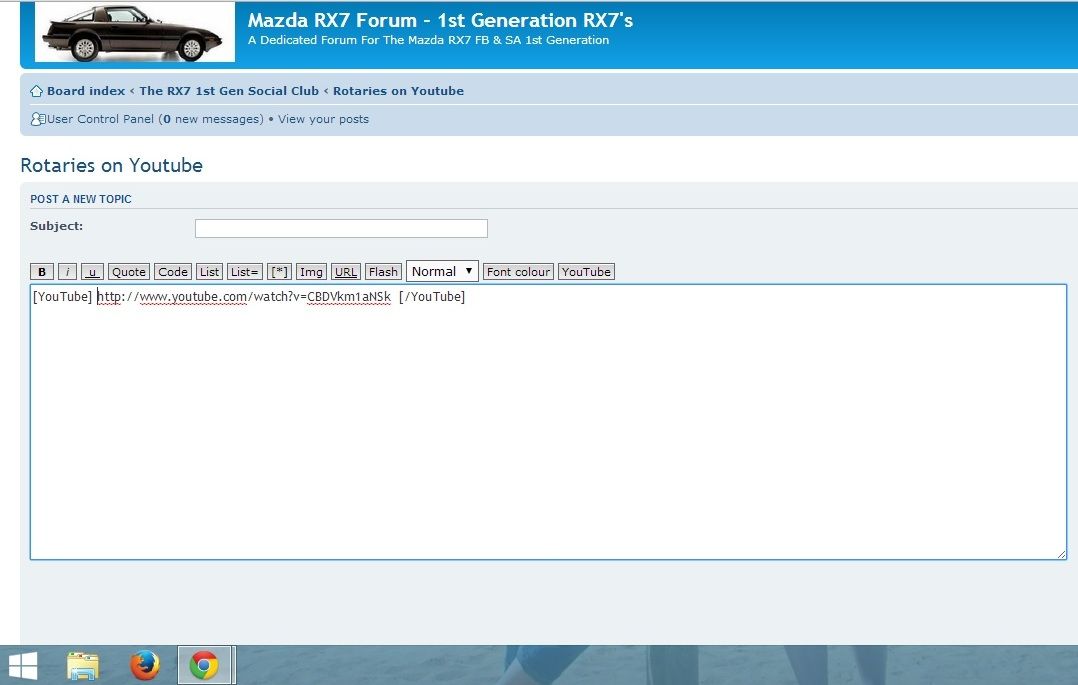The width and height of the screenshot is (1078, 685).
Task: Click the [/YouTube] closing tag text
Action: click(432, 296)
